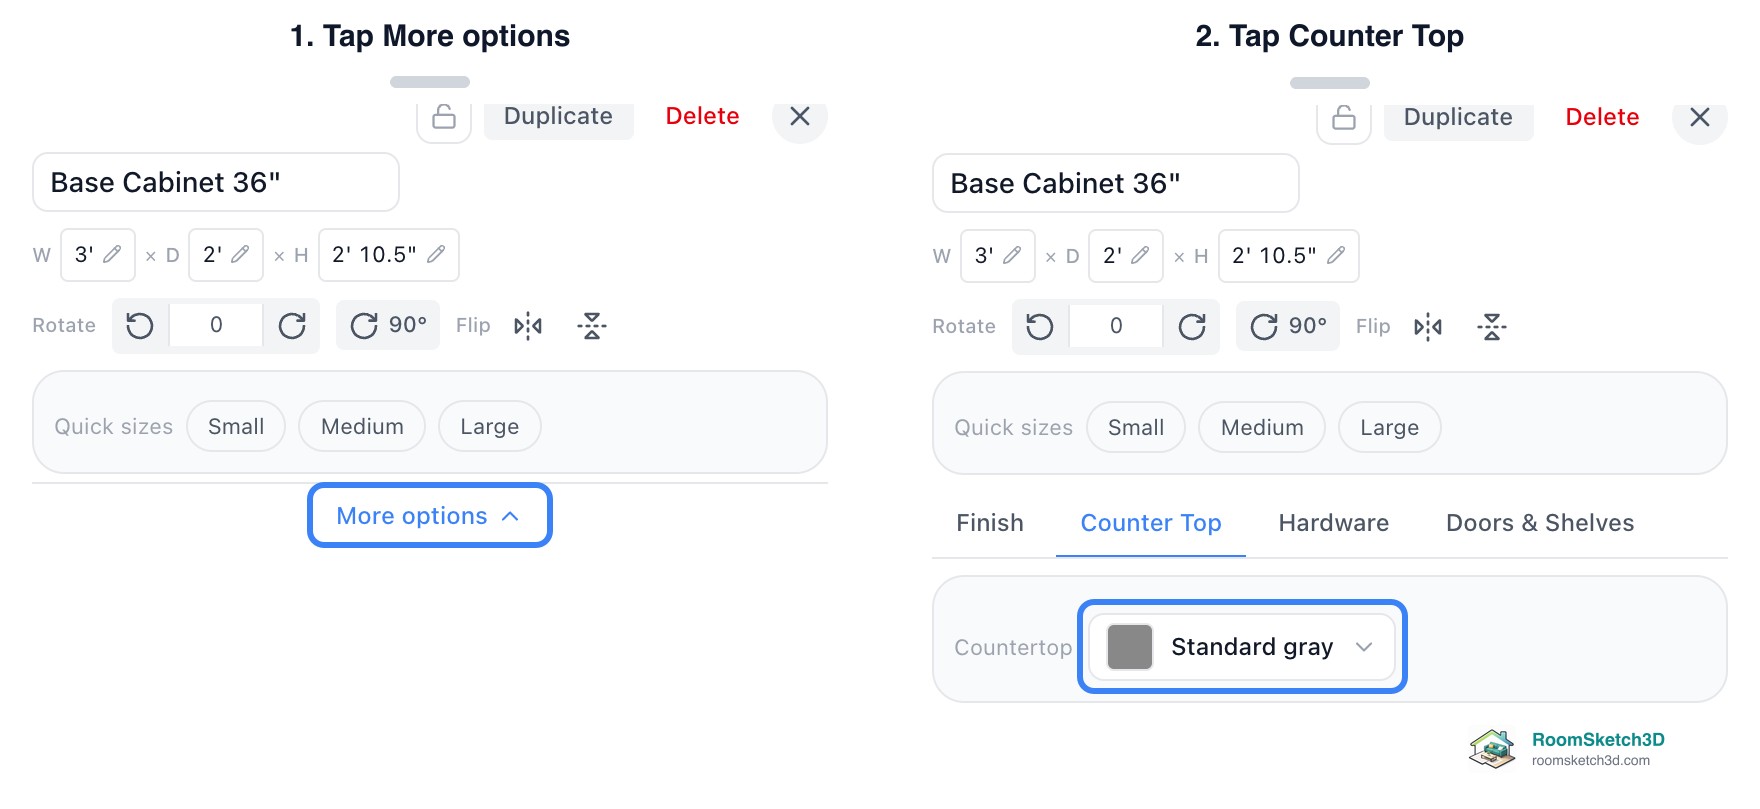
Task: Choose Small quick size in the left panel
Action: coord(236,427)
